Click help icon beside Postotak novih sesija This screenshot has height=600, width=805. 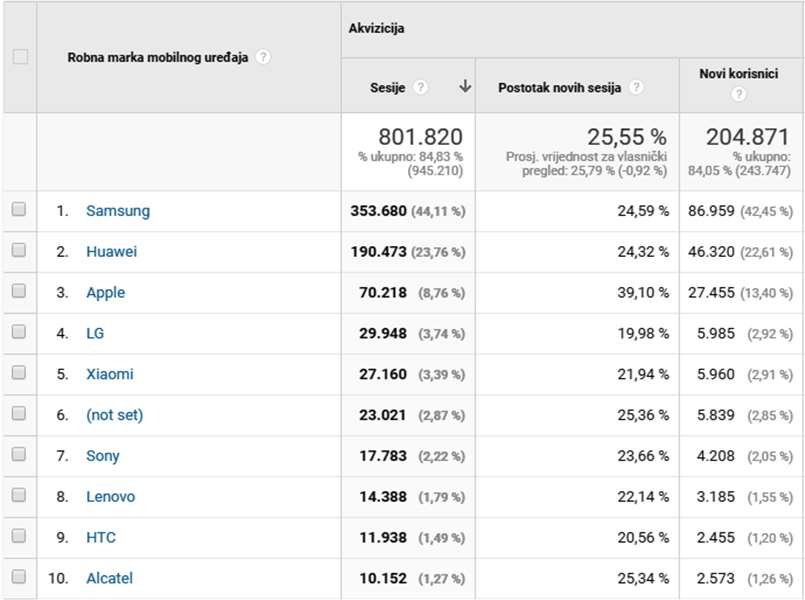(636, 87)
